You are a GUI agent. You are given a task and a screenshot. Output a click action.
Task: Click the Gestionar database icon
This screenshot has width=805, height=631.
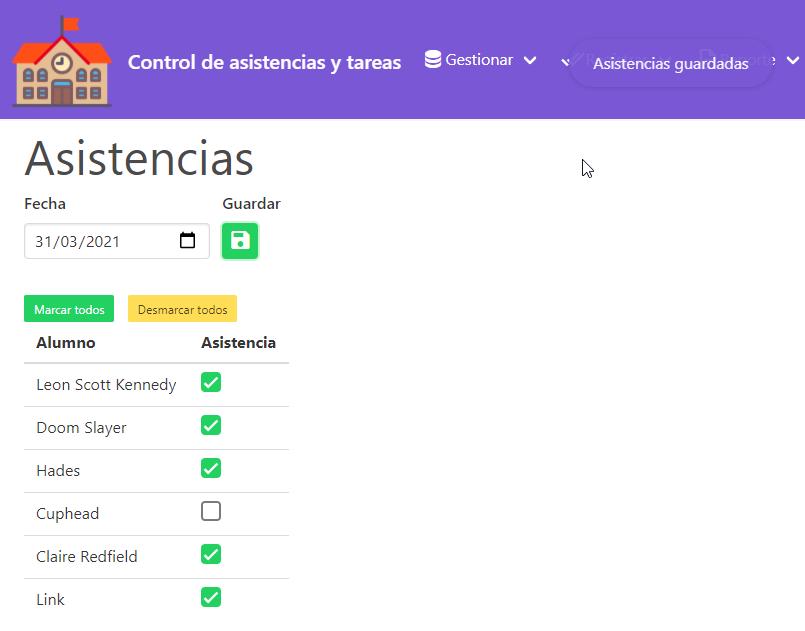[x=433, y=60]
